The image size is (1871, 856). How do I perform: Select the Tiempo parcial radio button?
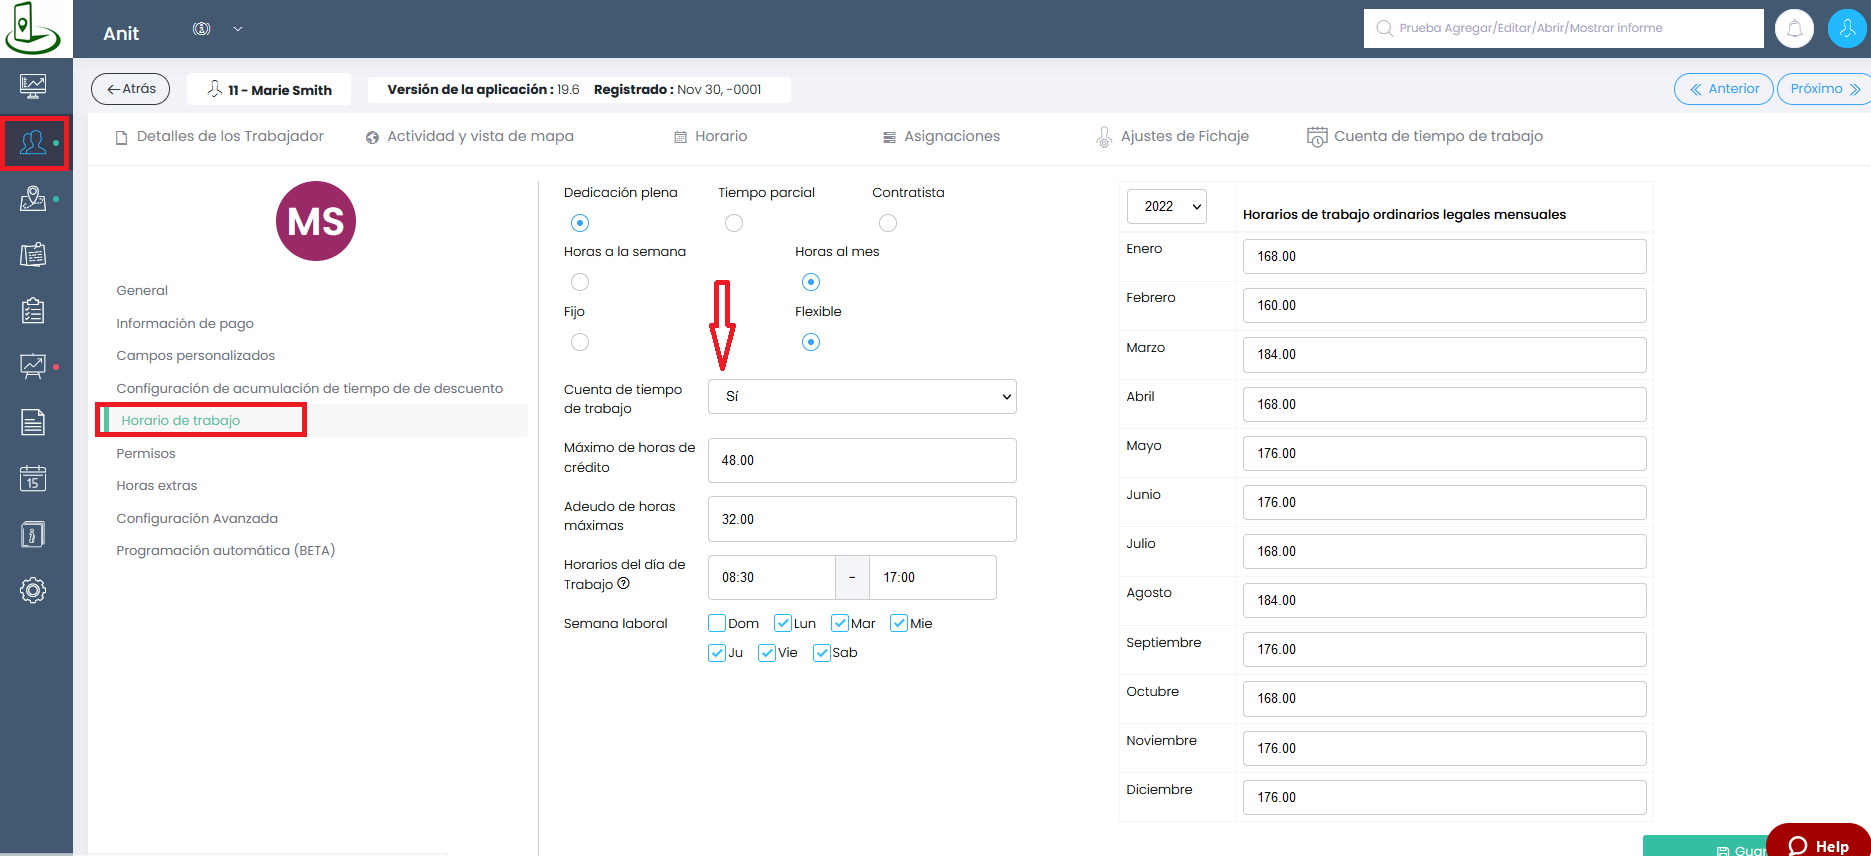click(734, 223)
